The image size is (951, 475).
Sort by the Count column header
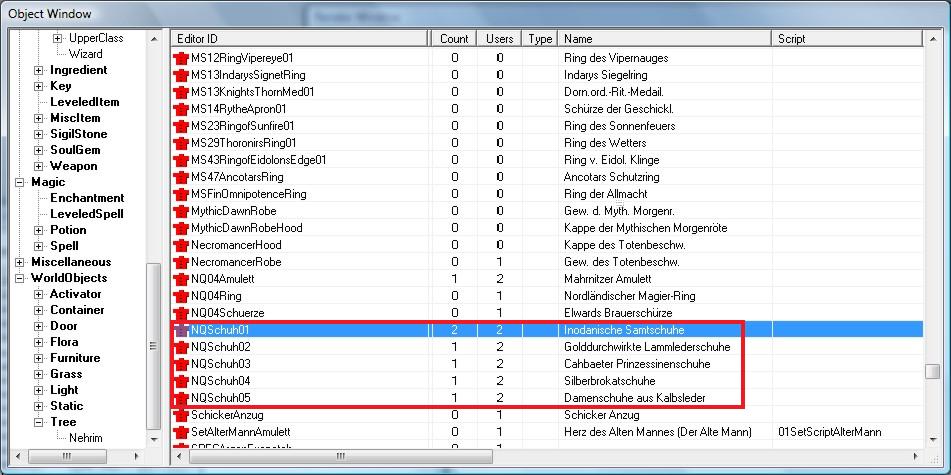click(454, 39)
